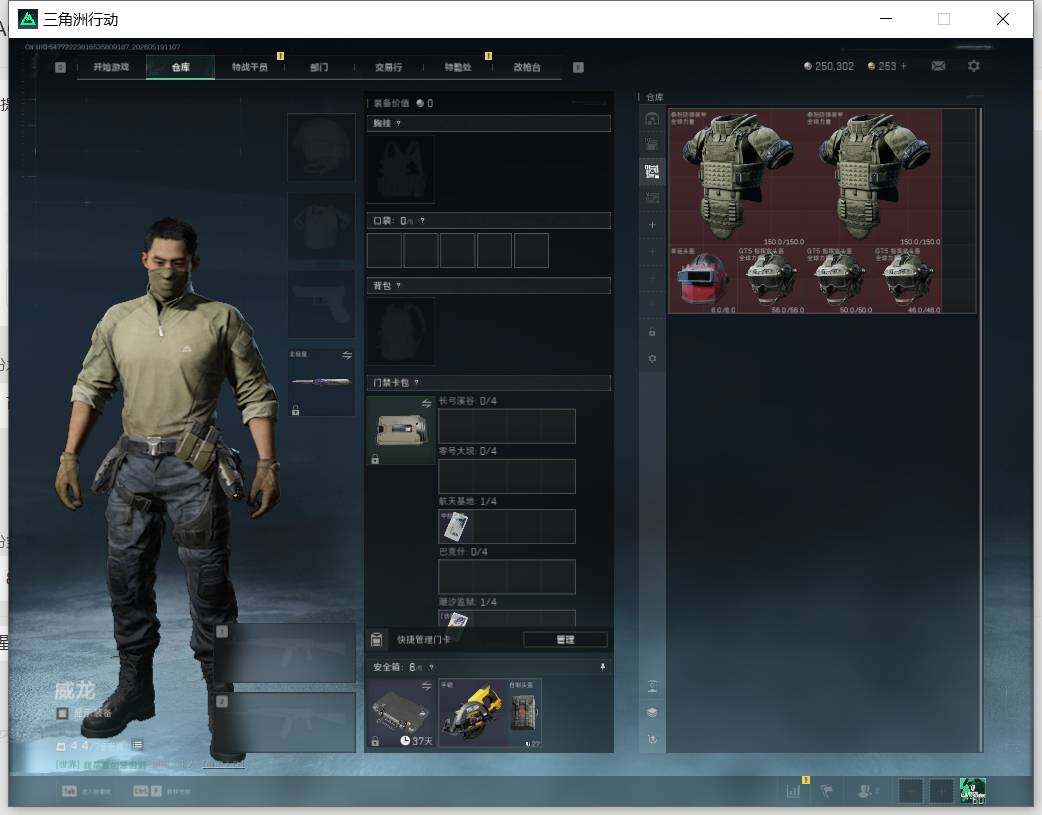
Task: Open the fourth warehouse sidebar category icon
Action: tap(652, 198)
